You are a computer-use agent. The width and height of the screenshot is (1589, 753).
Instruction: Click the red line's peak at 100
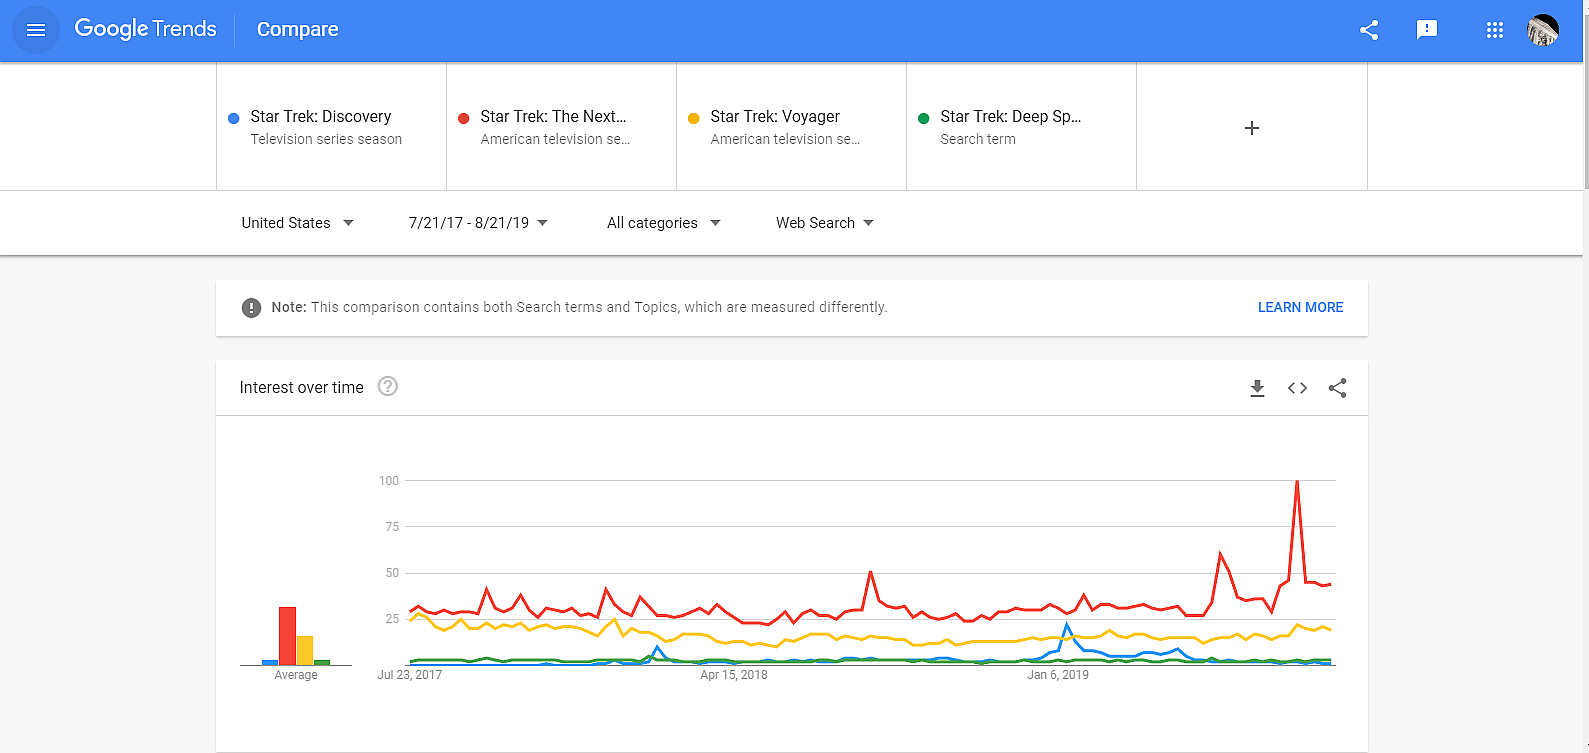(x=1297, y=482)
